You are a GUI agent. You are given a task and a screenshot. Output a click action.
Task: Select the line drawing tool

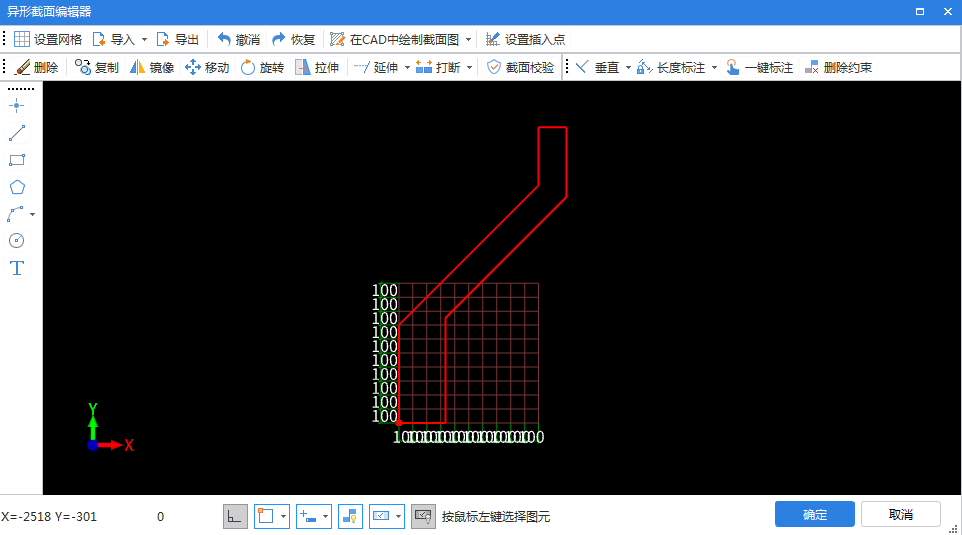17,133
